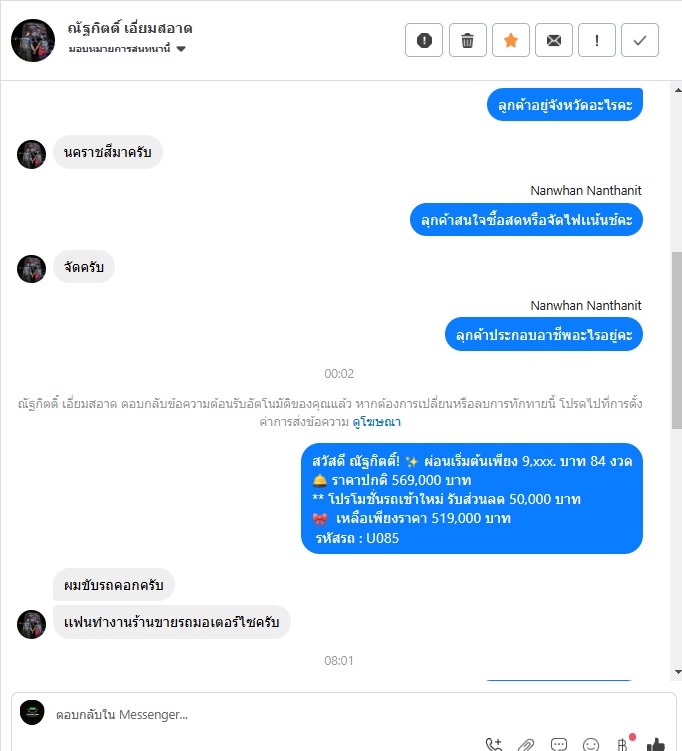
Task: Click the ดูโฆษณา link
Action: click(x=376, y=422)
